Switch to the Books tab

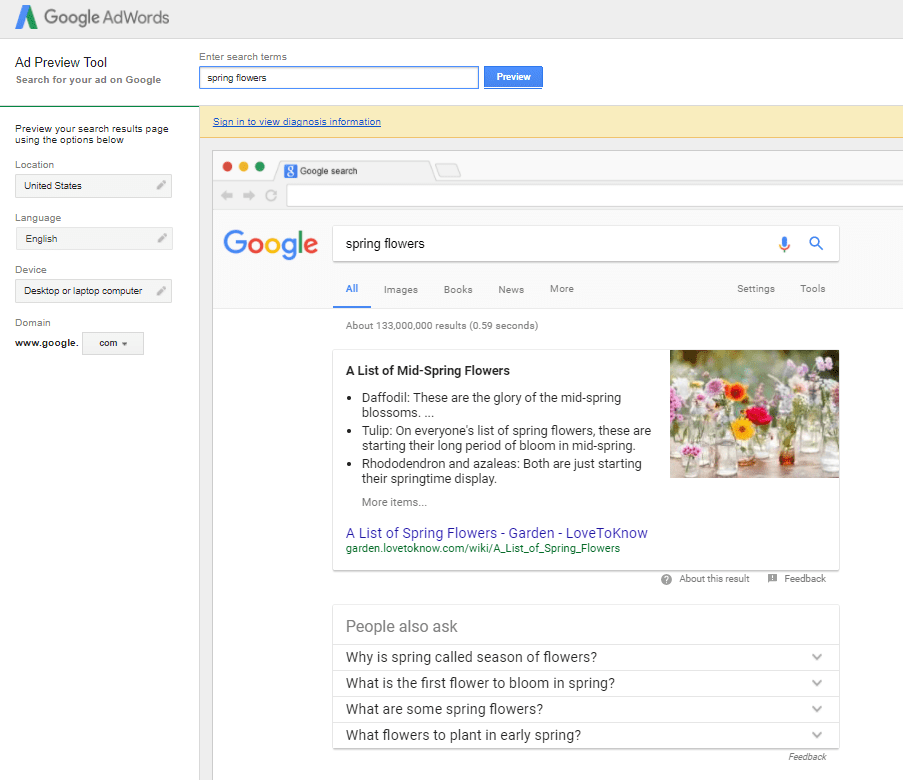point(458,289)
